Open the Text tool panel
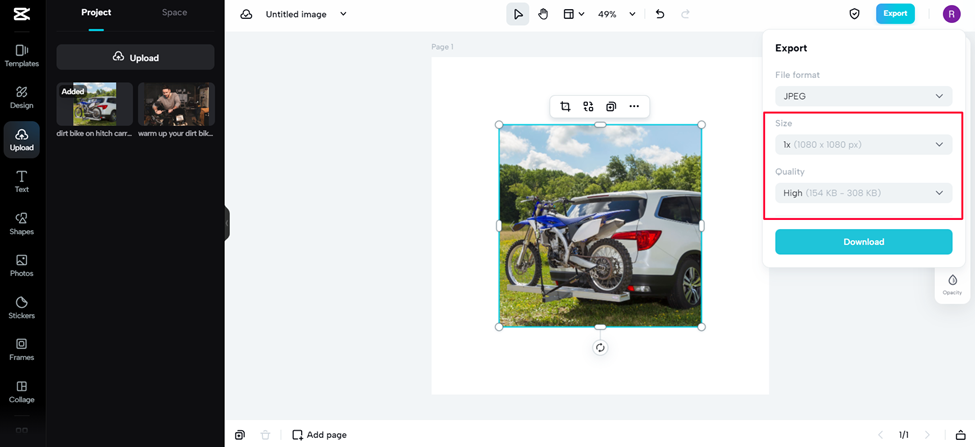 click(22, 182)
